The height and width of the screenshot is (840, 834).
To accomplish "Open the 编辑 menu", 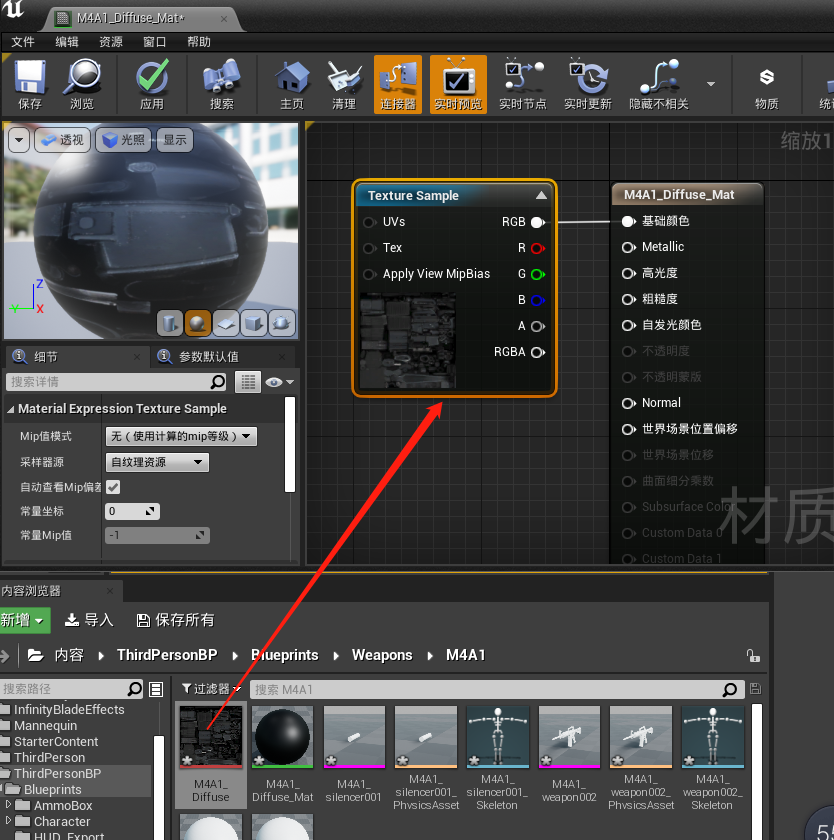I will 67,42.
